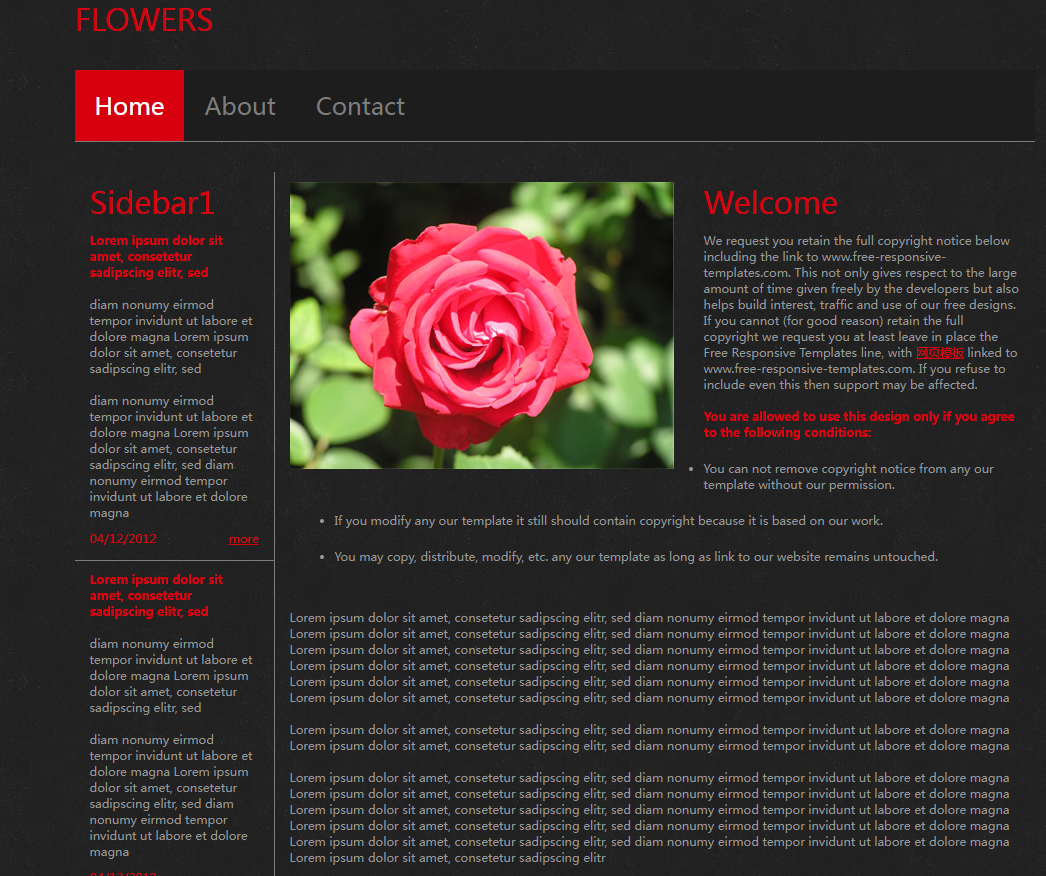Click the Sidebar1 heading
This screenshot has height=876, width=1046.
point(152,203)
